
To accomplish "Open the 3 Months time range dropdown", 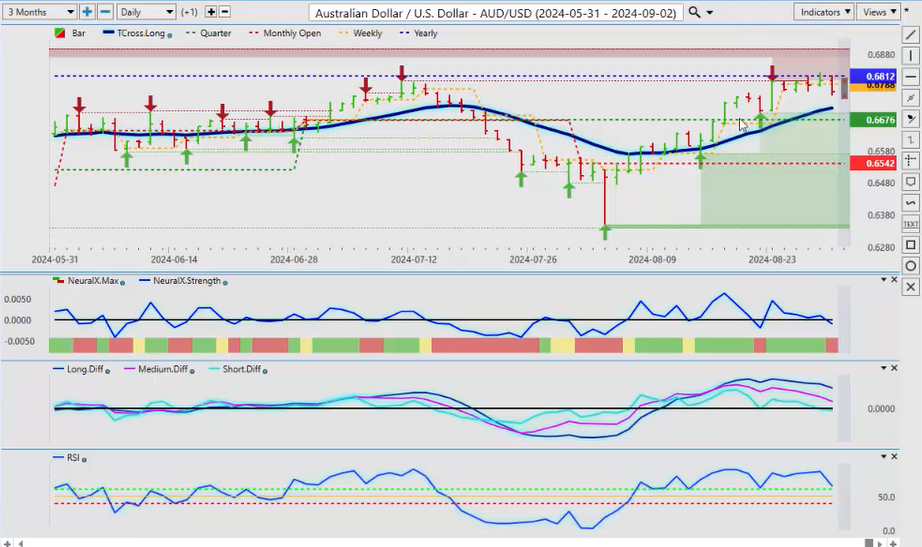I will pos(39,12).
